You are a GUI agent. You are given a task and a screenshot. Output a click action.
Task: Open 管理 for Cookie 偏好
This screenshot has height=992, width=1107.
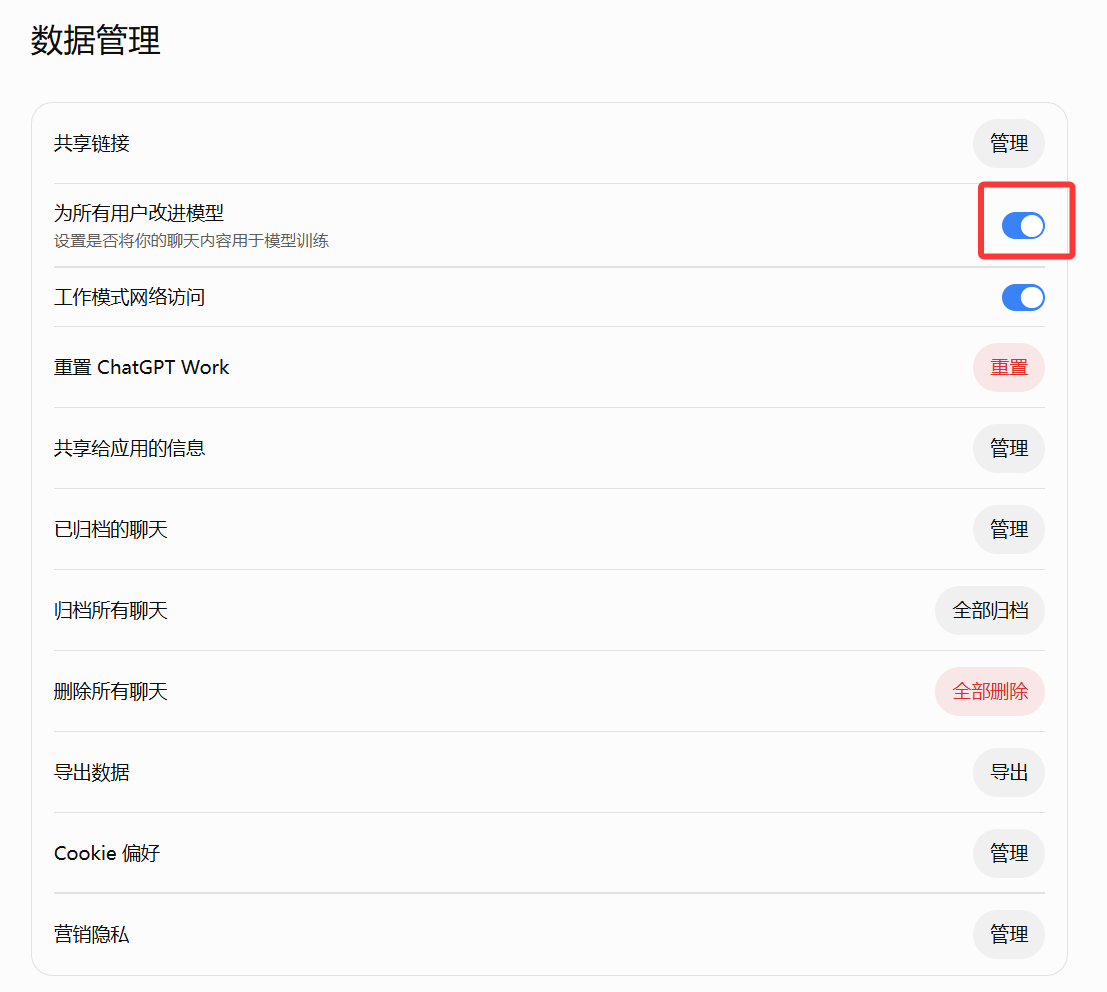point(1008,853)
